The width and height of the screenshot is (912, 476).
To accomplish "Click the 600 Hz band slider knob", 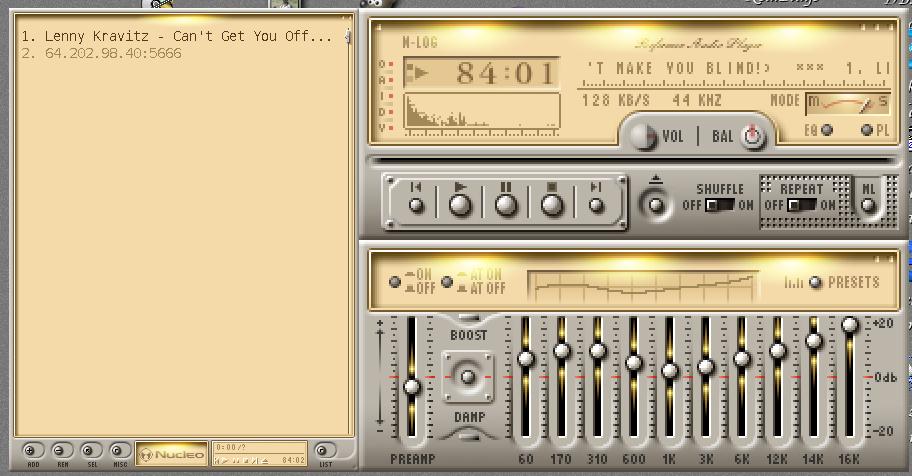I will coord(633,363).
